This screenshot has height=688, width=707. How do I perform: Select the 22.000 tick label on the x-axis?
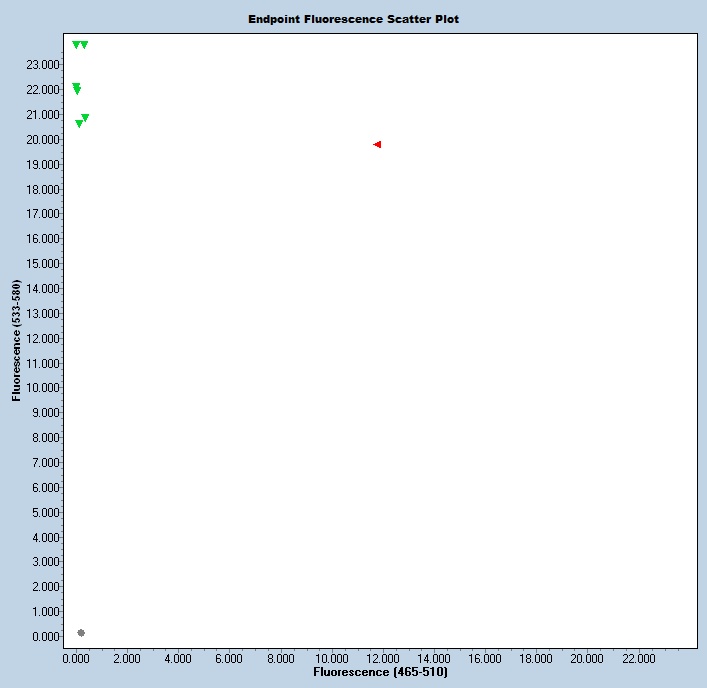tap(639, 658)
